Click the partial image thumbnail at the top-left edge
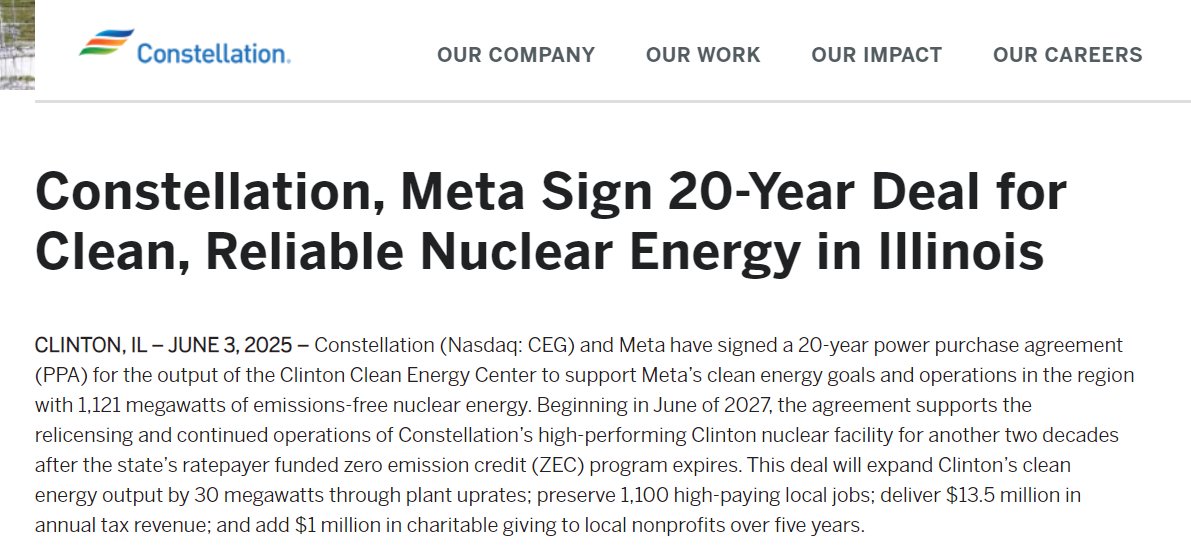 [x=17, y=45]
